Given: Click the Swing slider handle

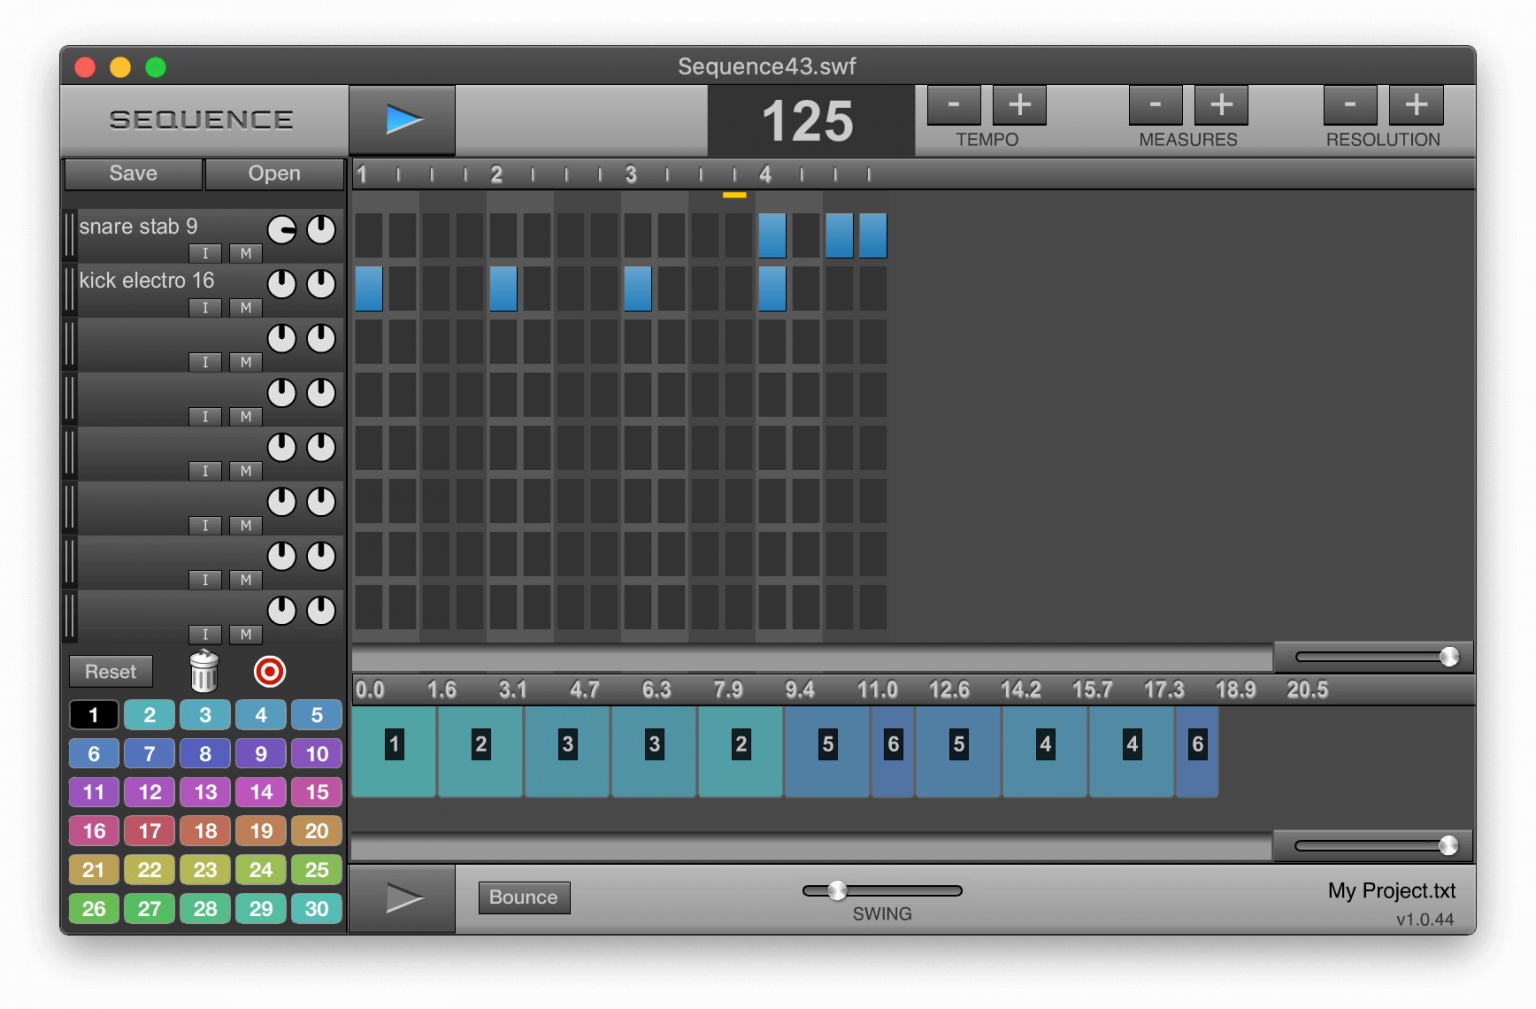Looking at the screenshot, I should point(837,890).
